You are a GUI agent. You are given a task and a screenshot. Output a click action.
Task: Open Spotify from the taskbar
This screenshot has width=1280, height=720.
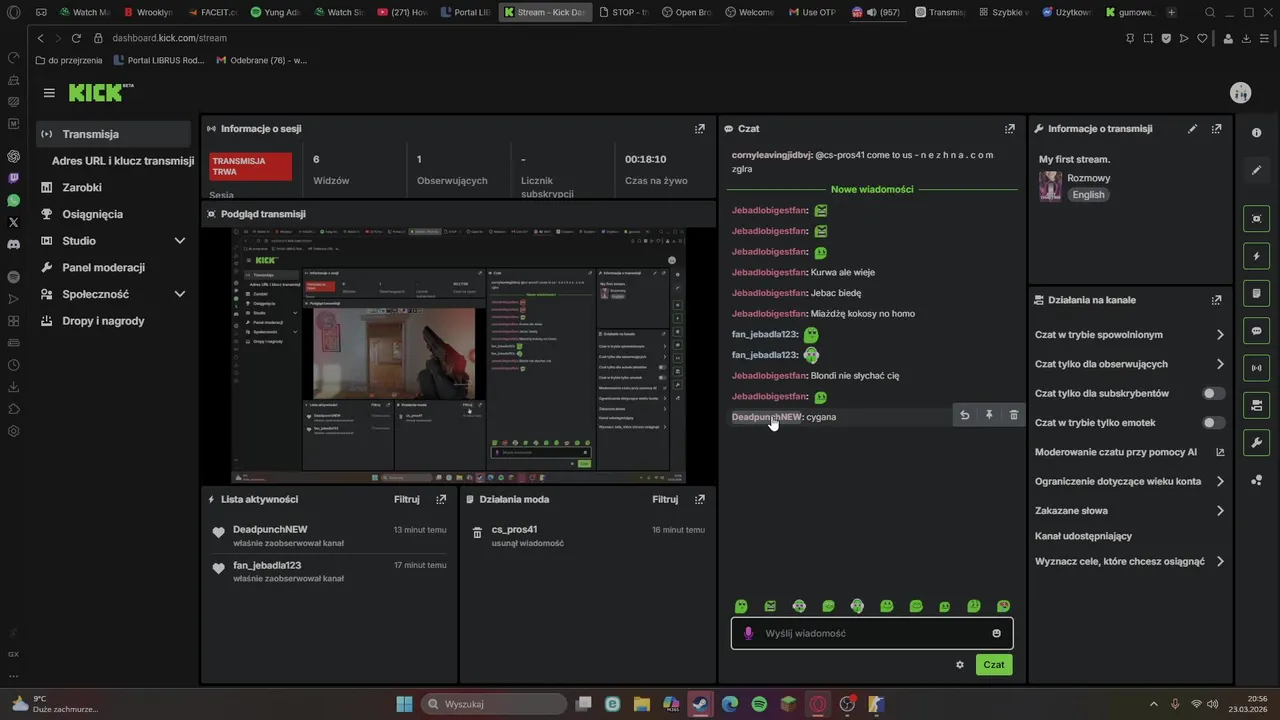(x=759, y=704)
